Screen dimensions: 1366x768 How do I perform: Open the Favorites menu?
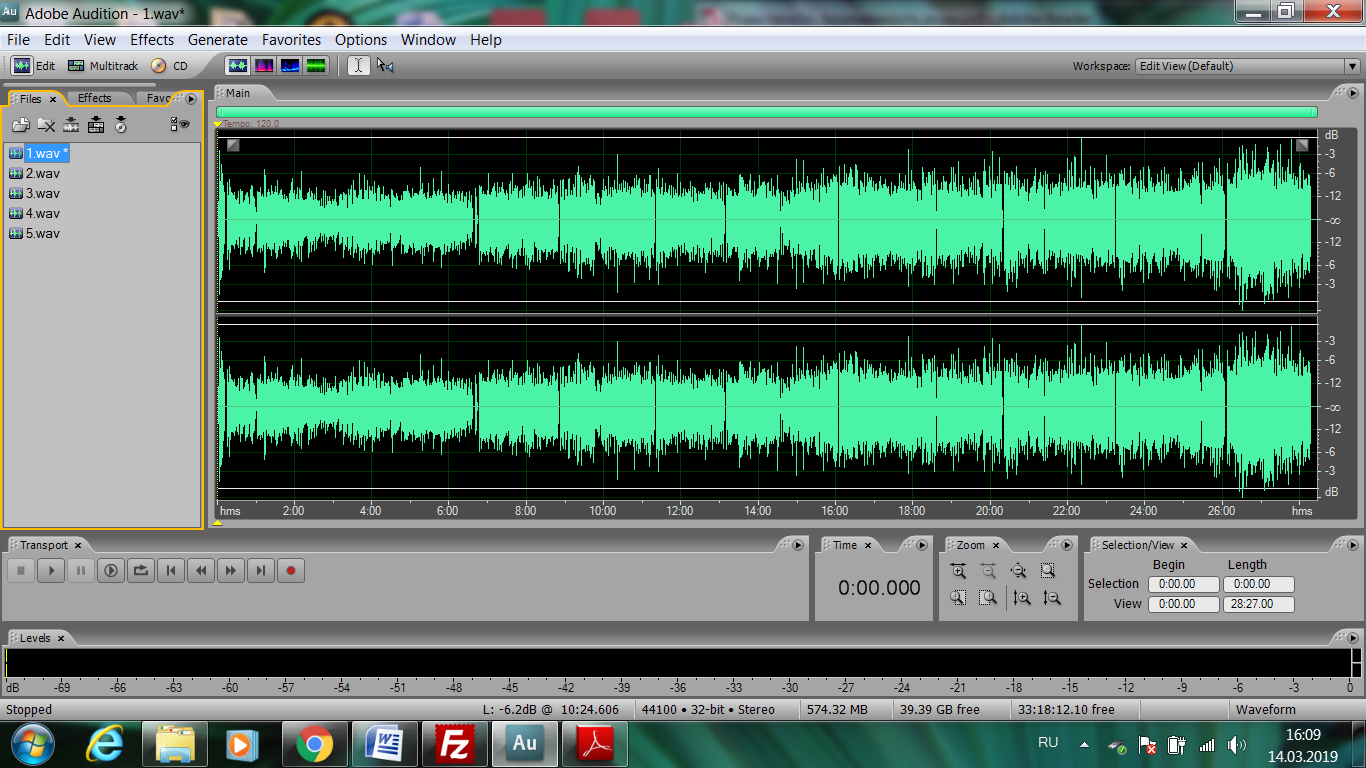[x=292, y=40]
